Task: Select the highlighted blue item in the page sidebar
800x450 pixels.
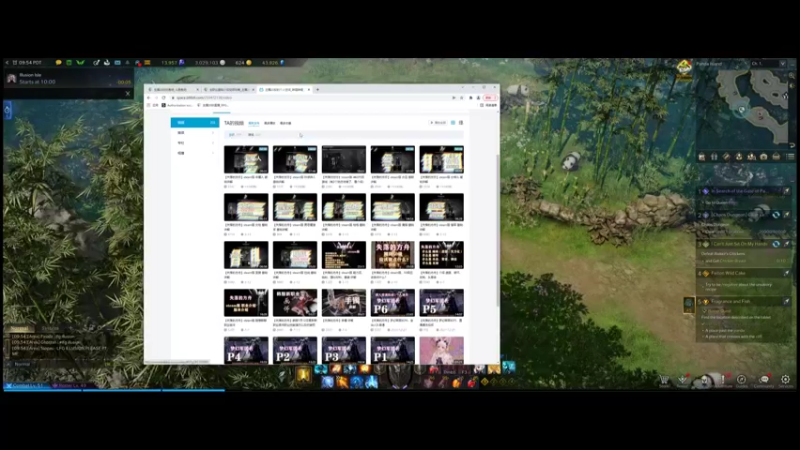Action: click(194, 122)
